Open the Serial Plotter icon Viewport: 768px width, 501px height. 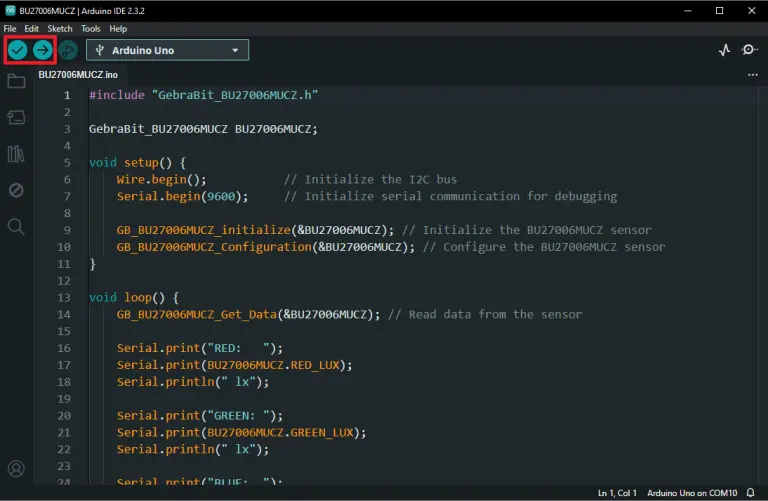pos(724,50)
